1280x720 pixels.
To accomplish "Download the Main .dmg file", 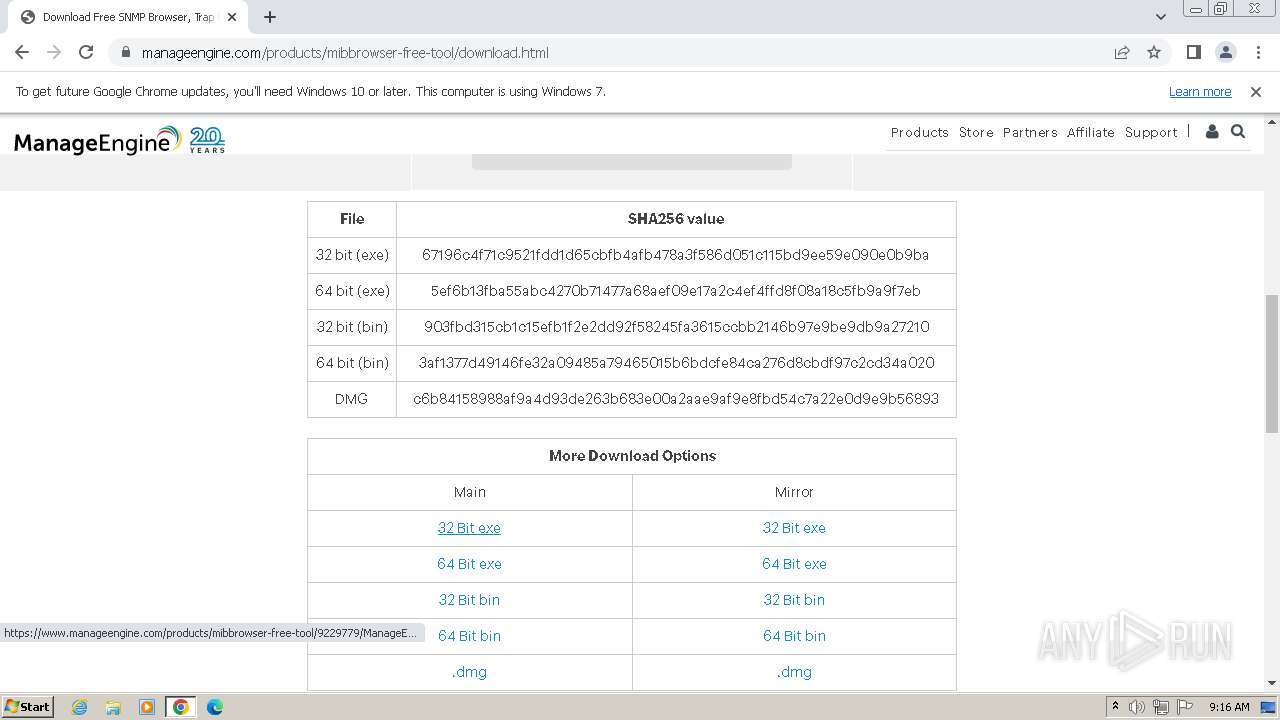I will 469,672.
